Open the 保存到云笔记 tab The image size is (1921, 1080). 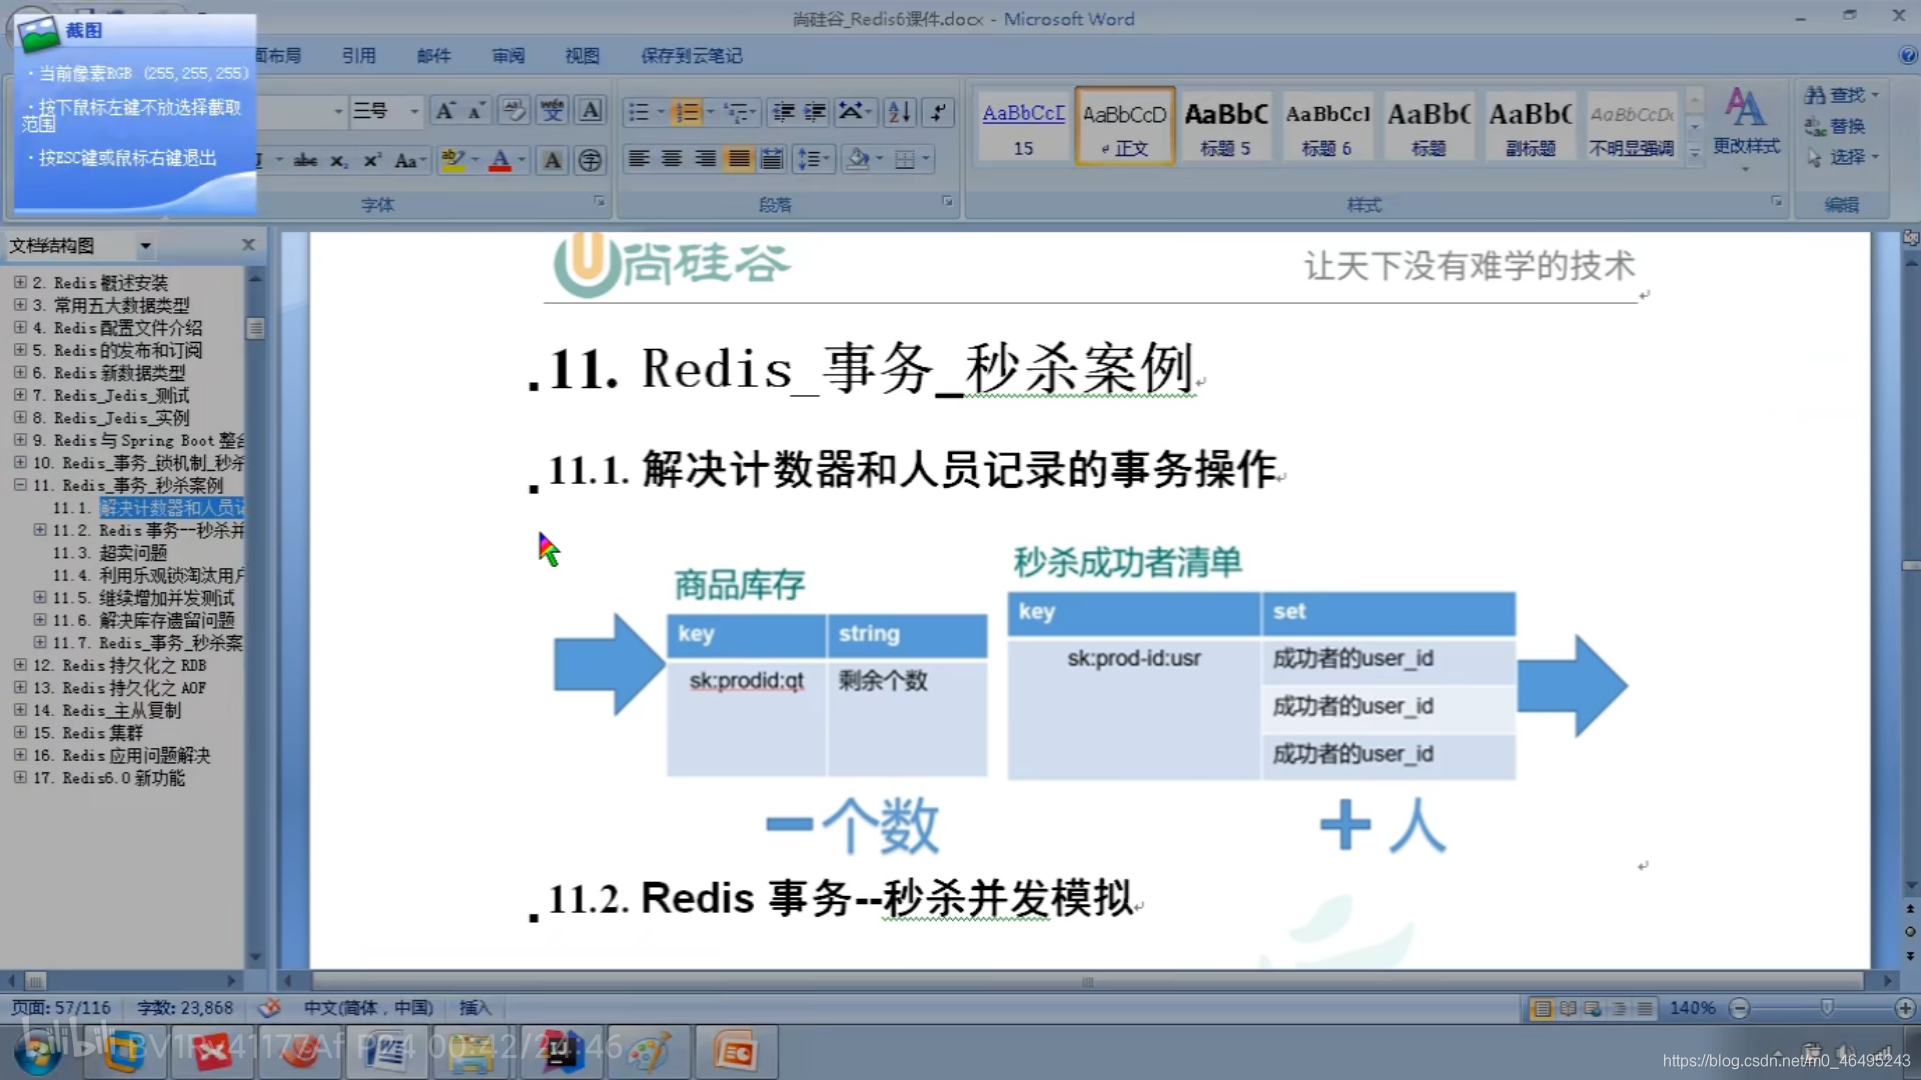pyautogui.click(x=691, y=56)
